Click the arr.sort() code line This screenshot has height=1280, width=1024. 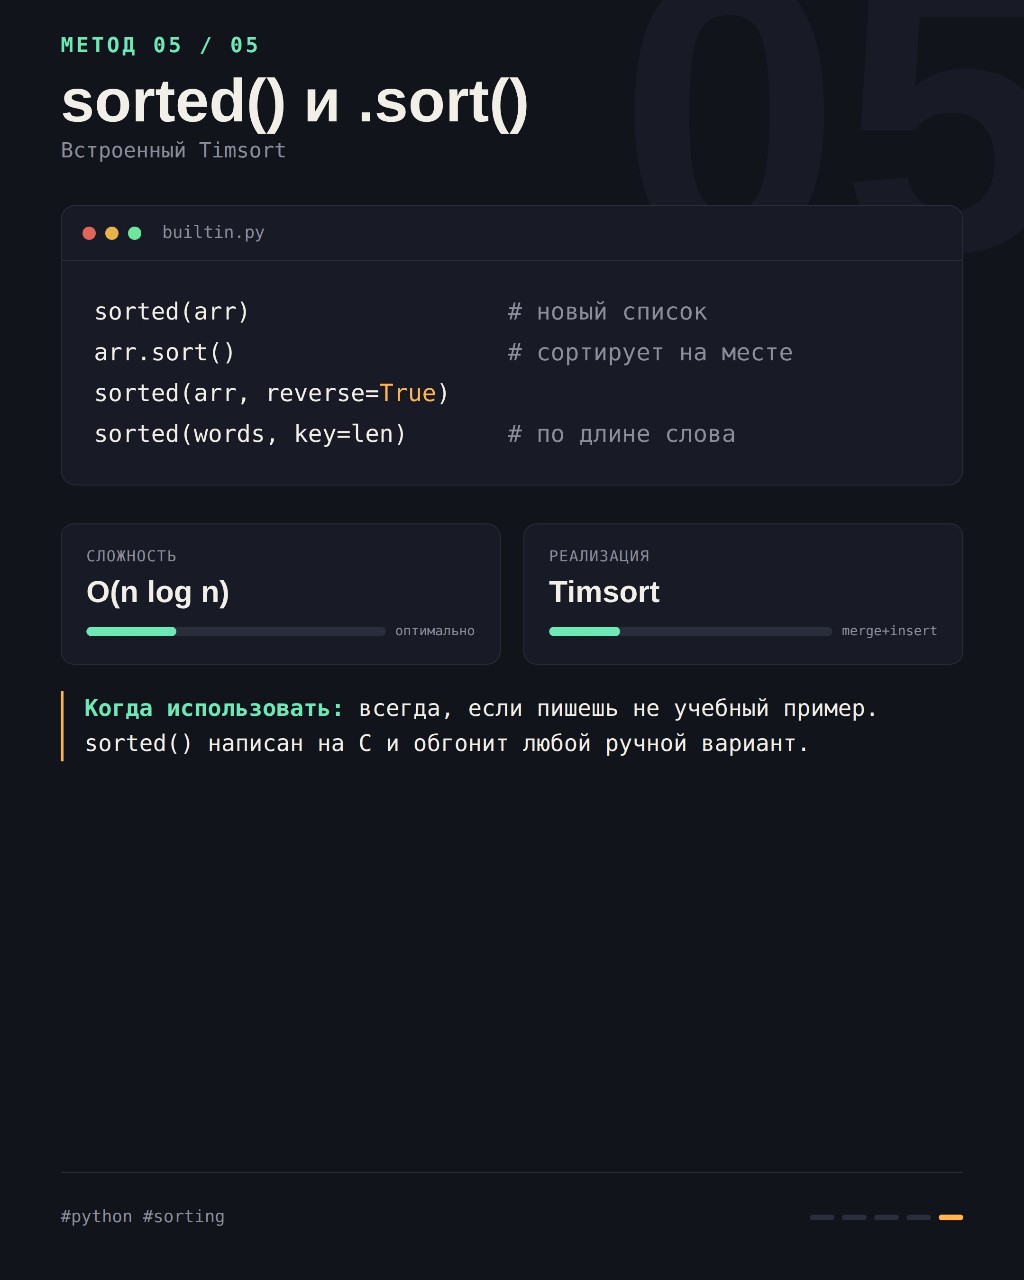pos(165,353)
